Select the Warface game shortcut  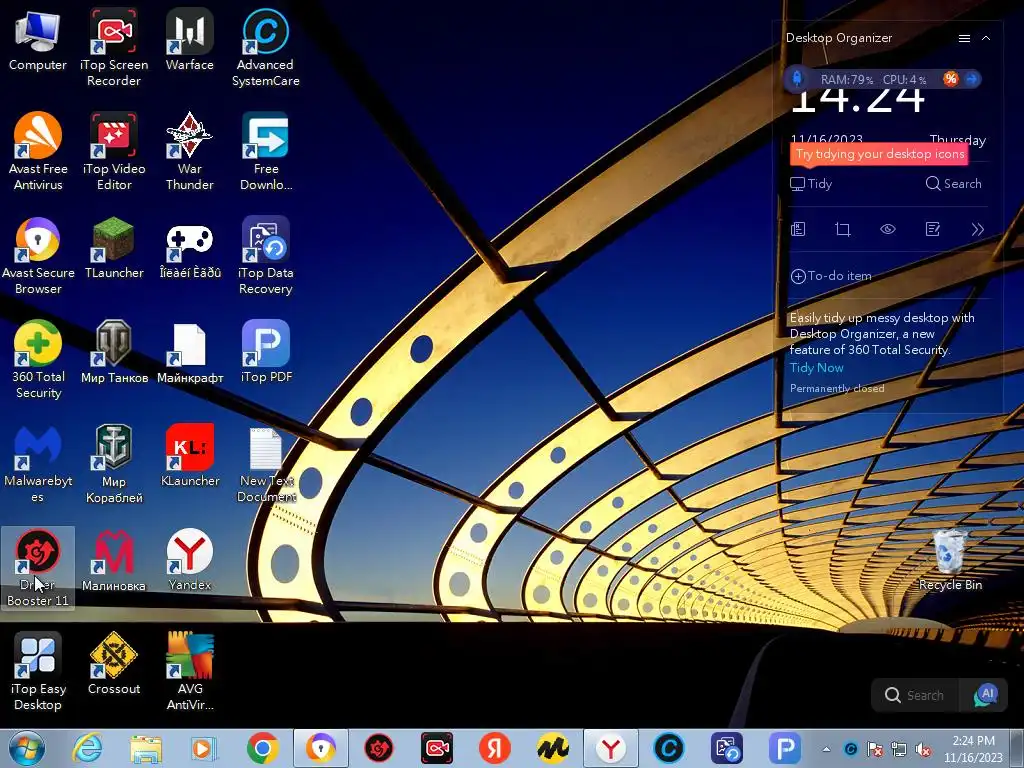click(189, 40)
